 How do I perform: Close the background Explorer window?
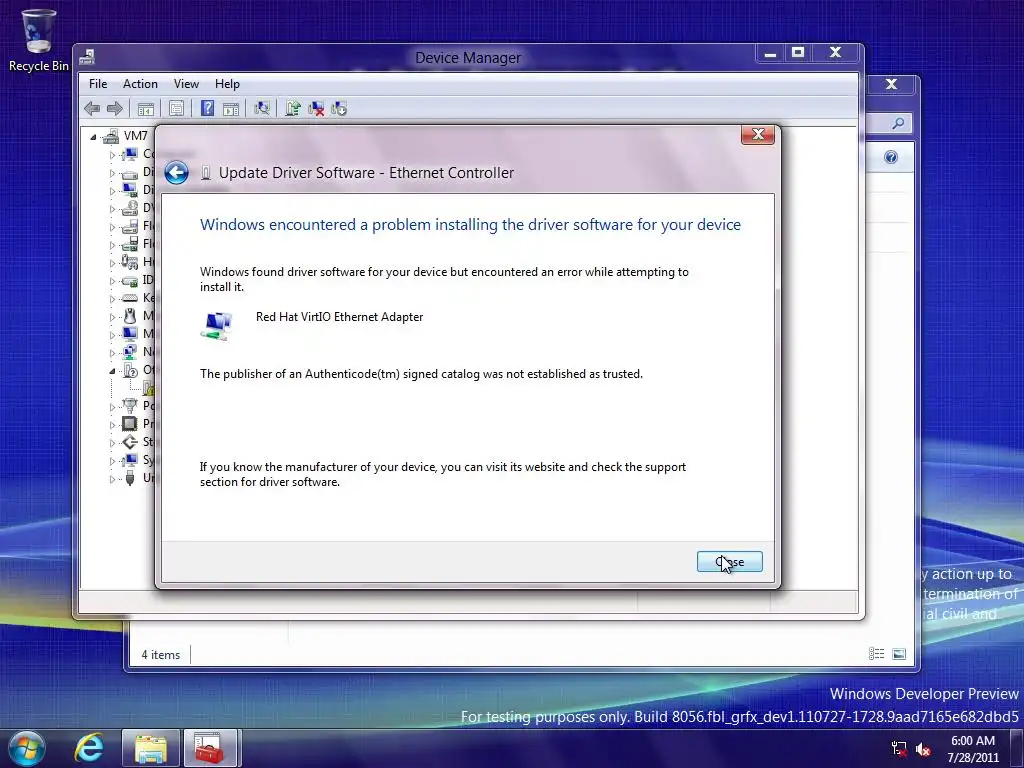pos(891,84)
